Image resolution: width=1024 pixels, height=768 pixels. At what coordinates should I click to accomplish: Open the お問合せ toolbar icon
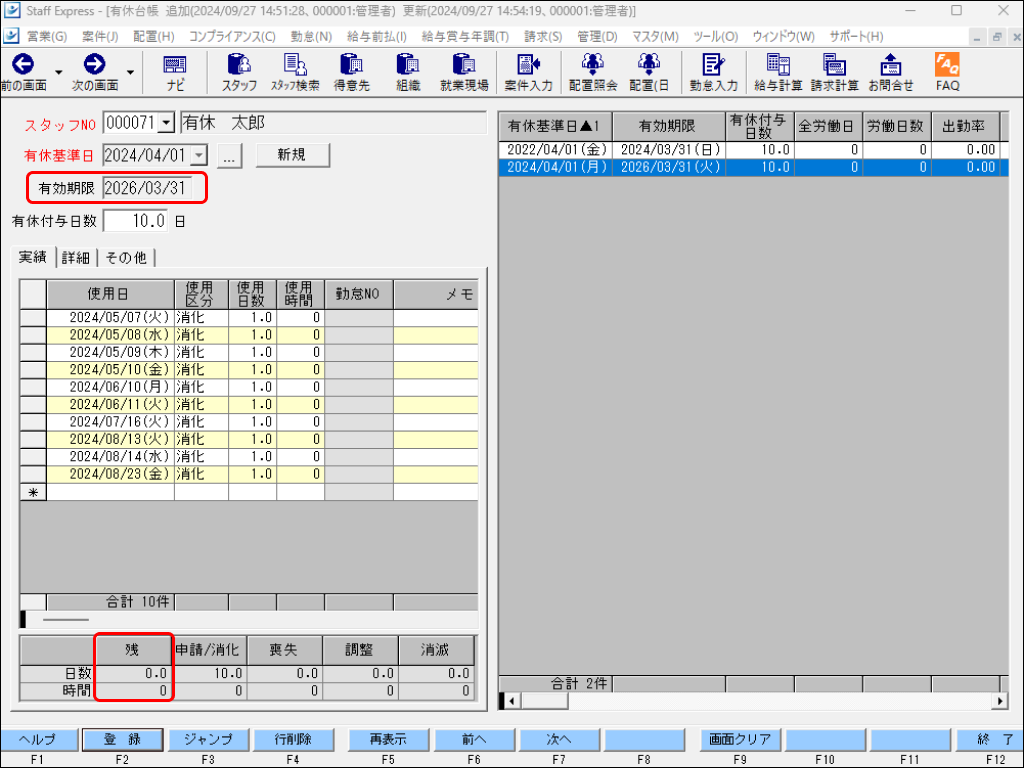coord(890,72)
